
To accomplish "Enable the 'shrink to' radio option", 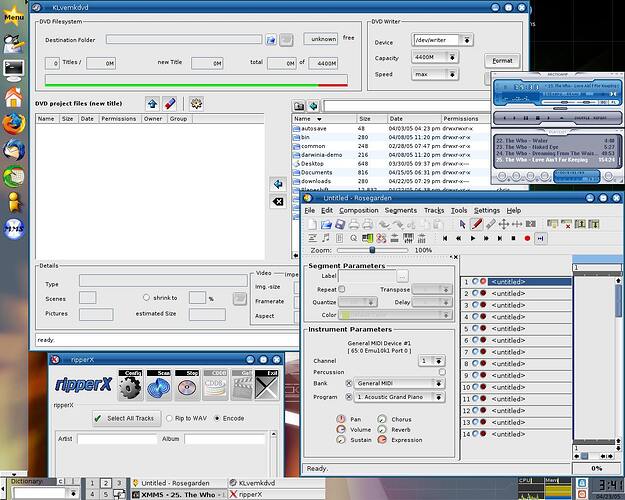I will click(x=146, y=297).
